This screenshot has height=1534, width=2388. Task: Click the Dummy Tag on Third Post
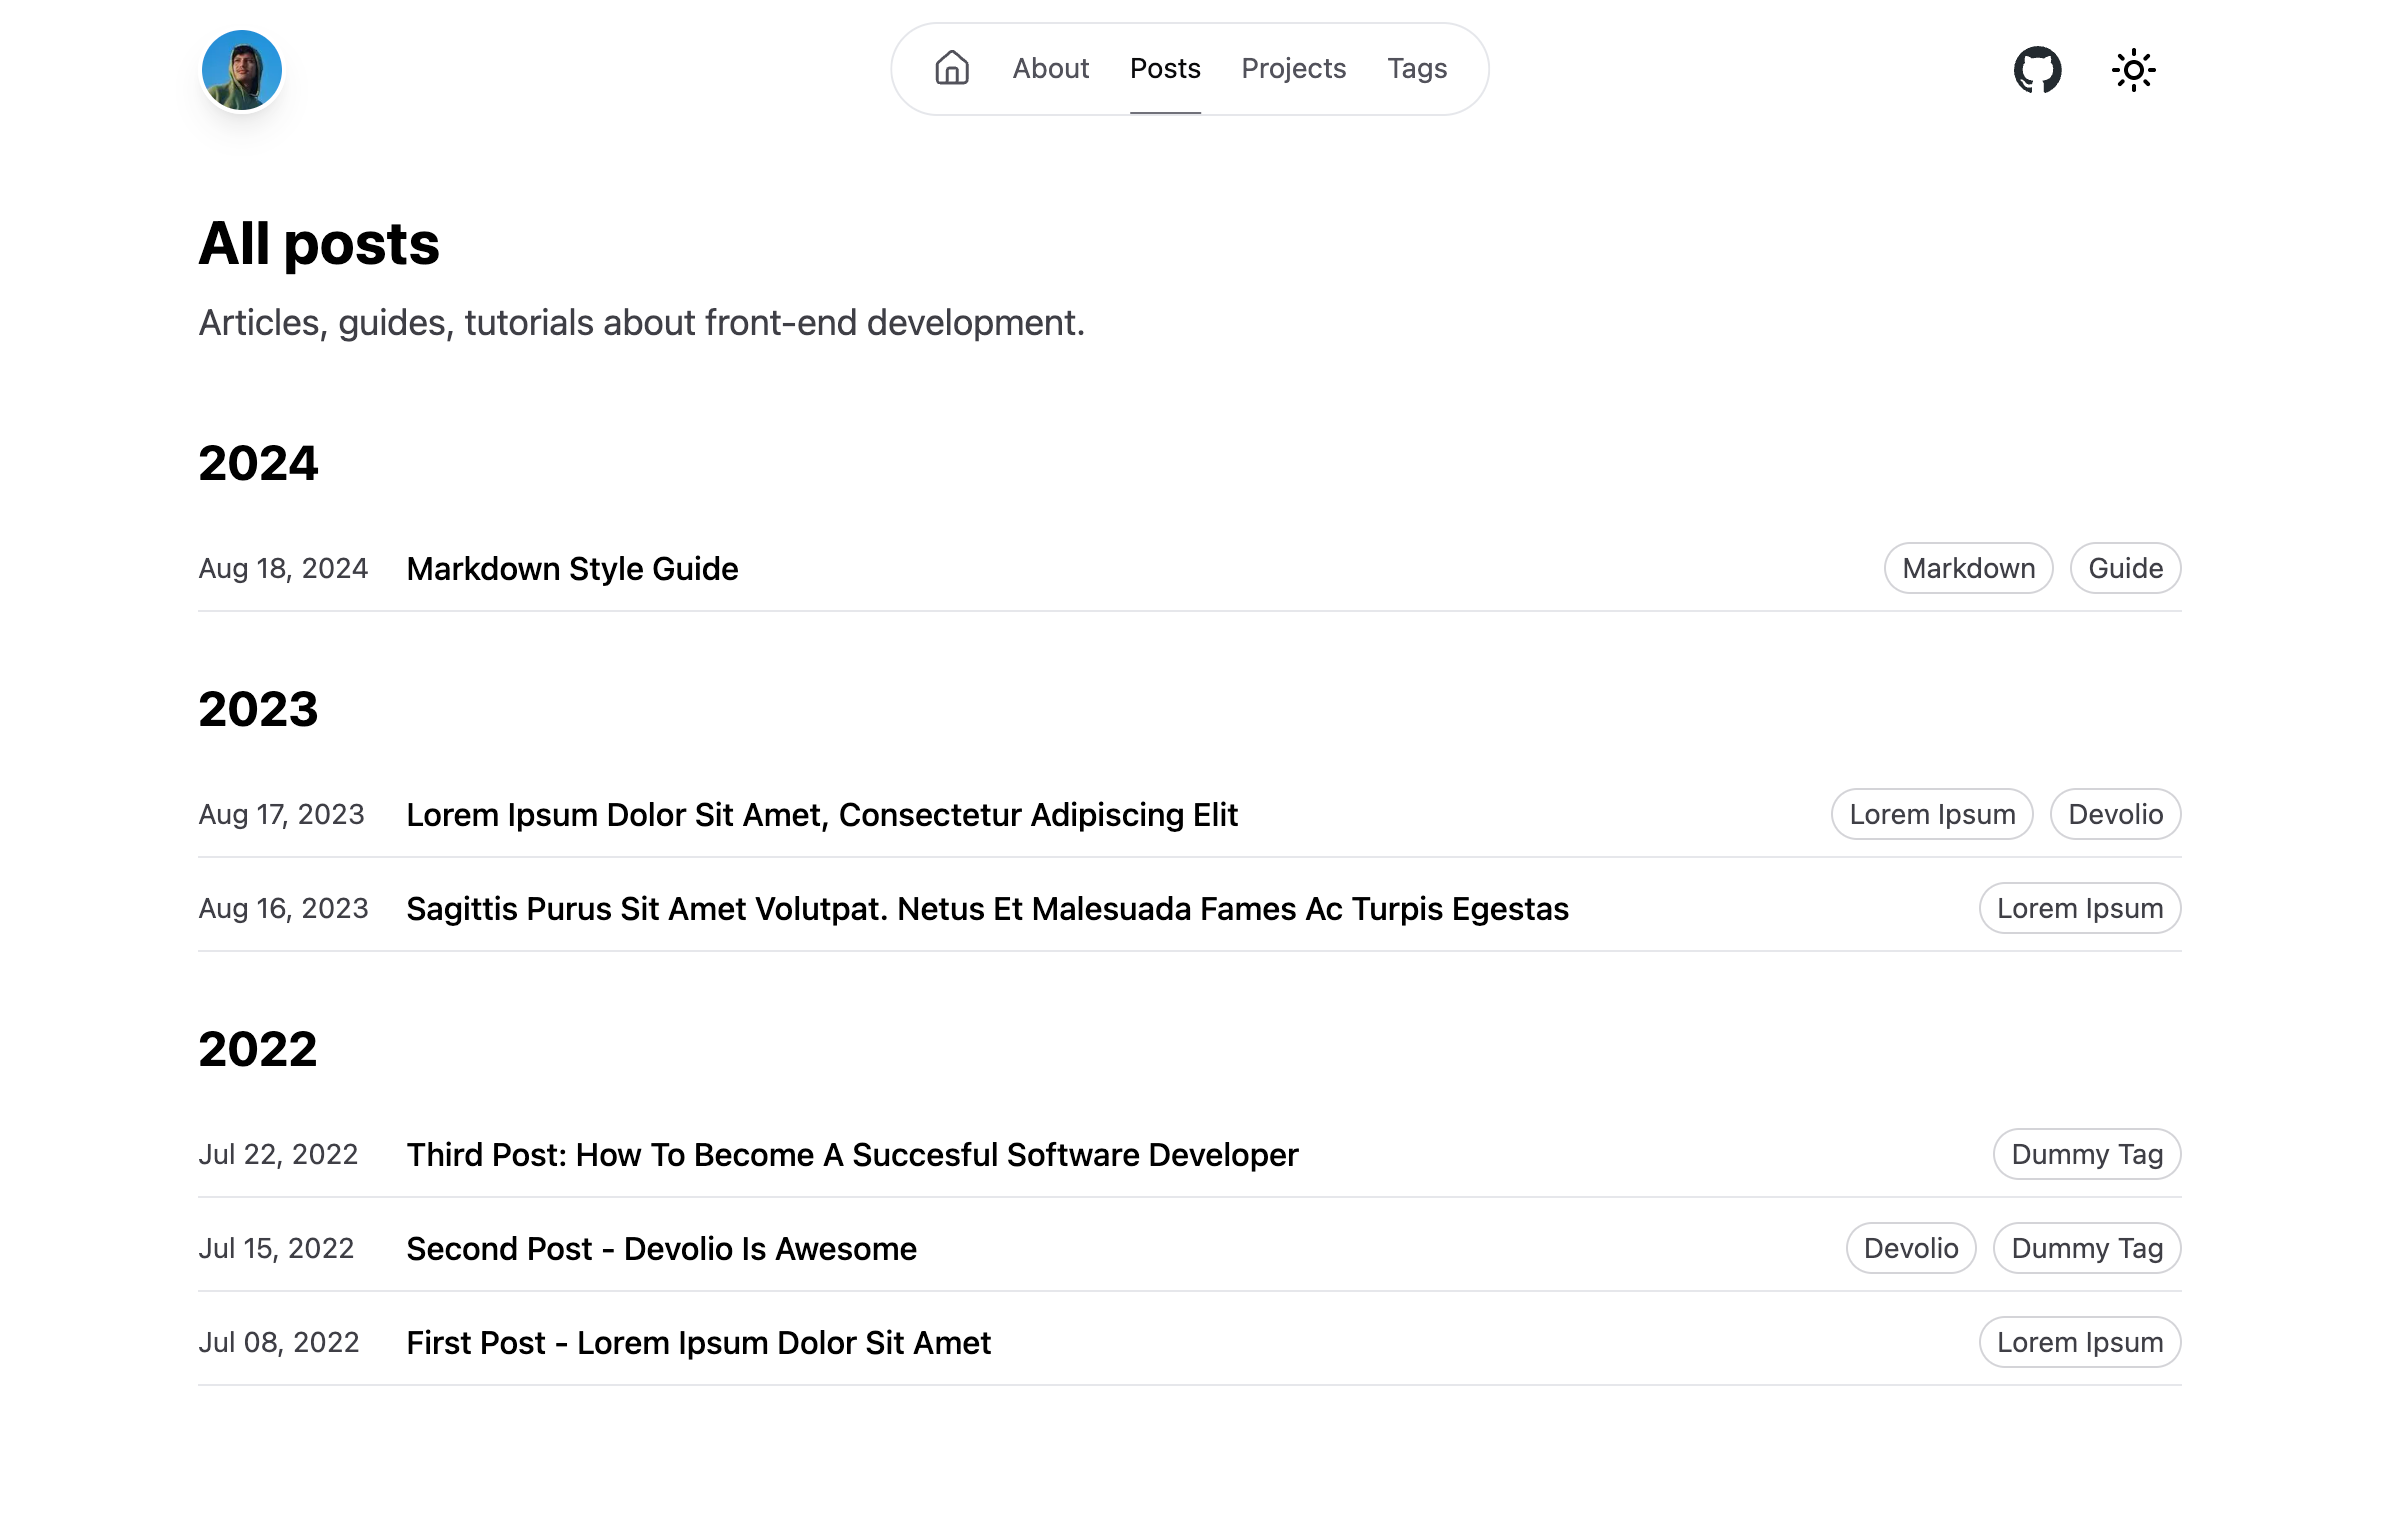coord(2086,1154)
